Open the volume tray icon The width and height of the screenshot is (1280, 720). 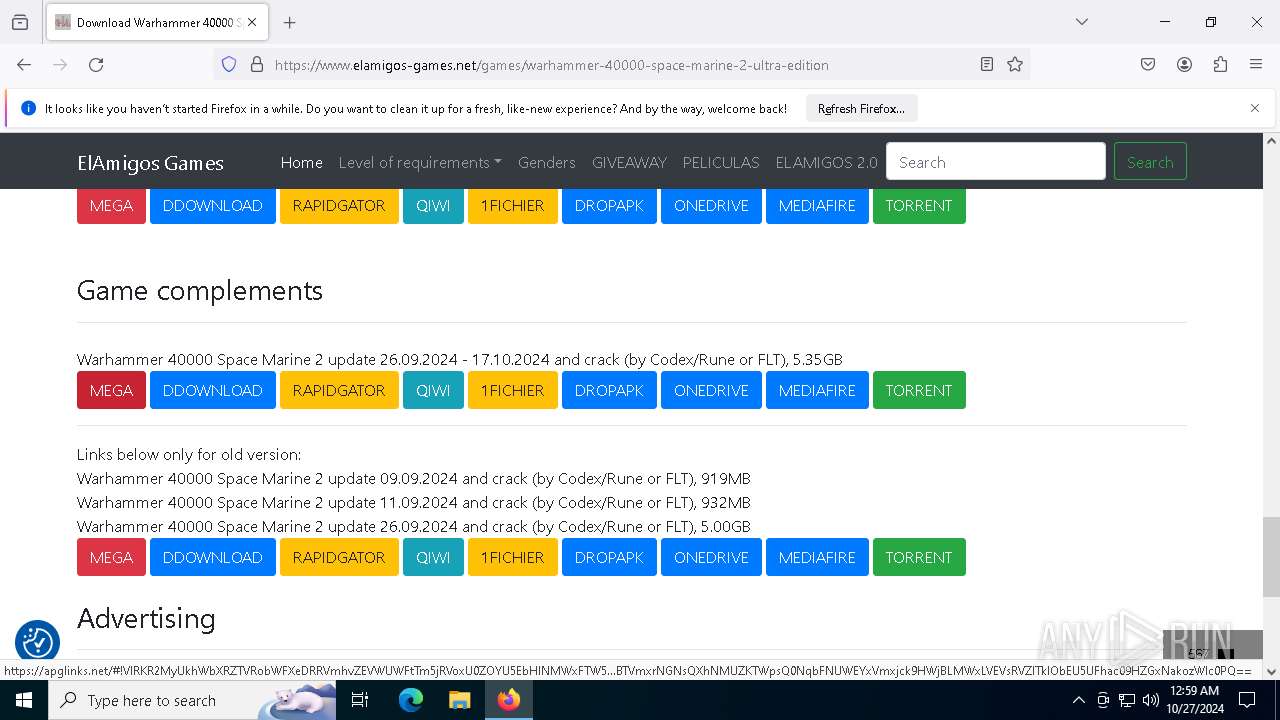pyautogui.click(x=1151, y=700)
